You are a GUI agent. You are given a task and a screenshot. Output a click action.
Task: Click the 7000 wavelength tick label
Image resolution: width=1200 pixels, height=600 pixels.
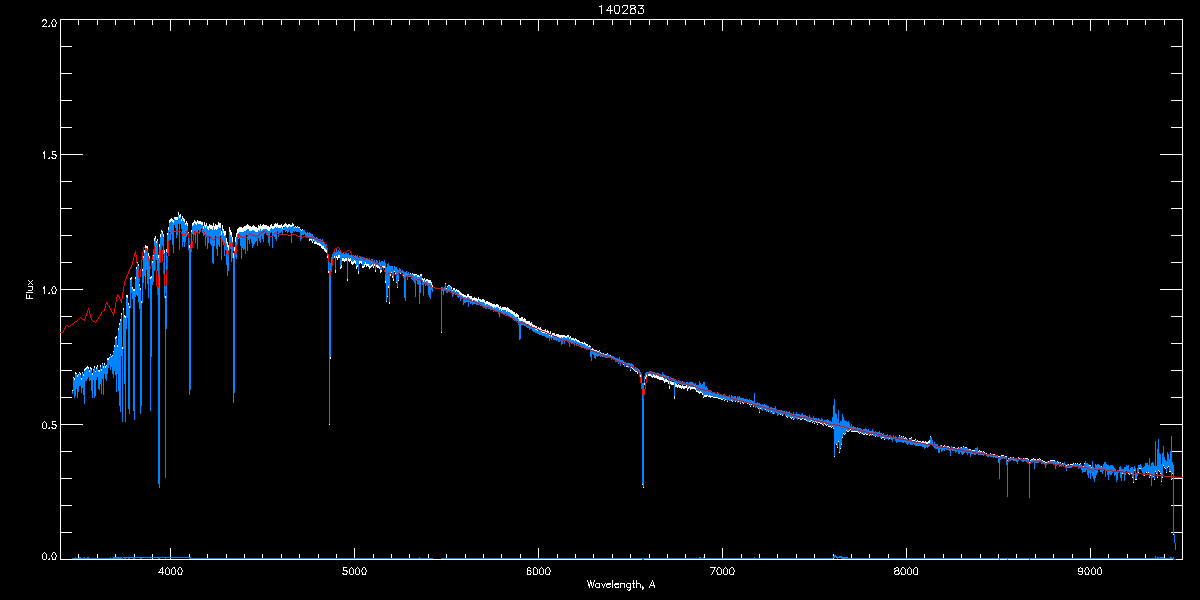pyautogui.click(x=722, y=571)
